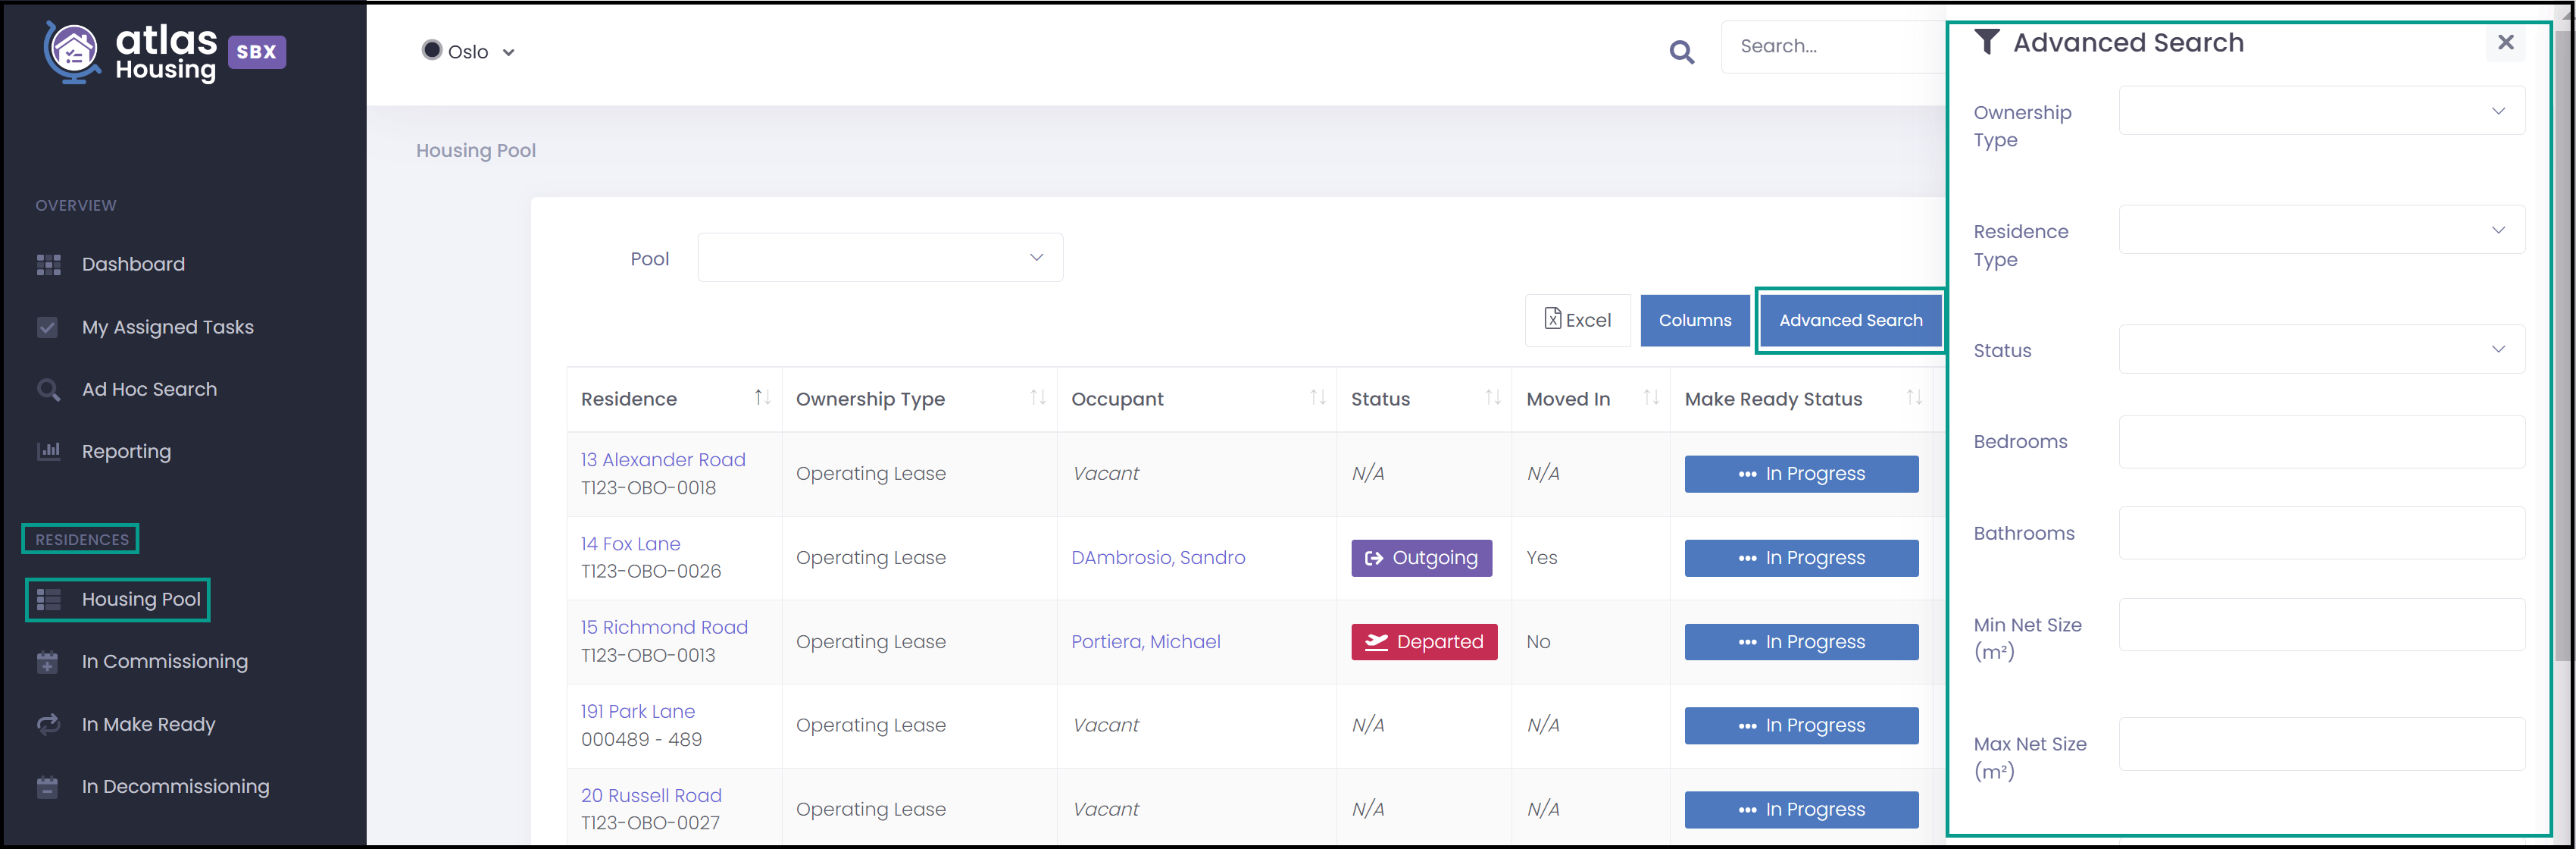The height and width of the screenshot is (849, 2576).
Task: Click the Atlas Housing logo icon
Action: (x=72, y=51)
